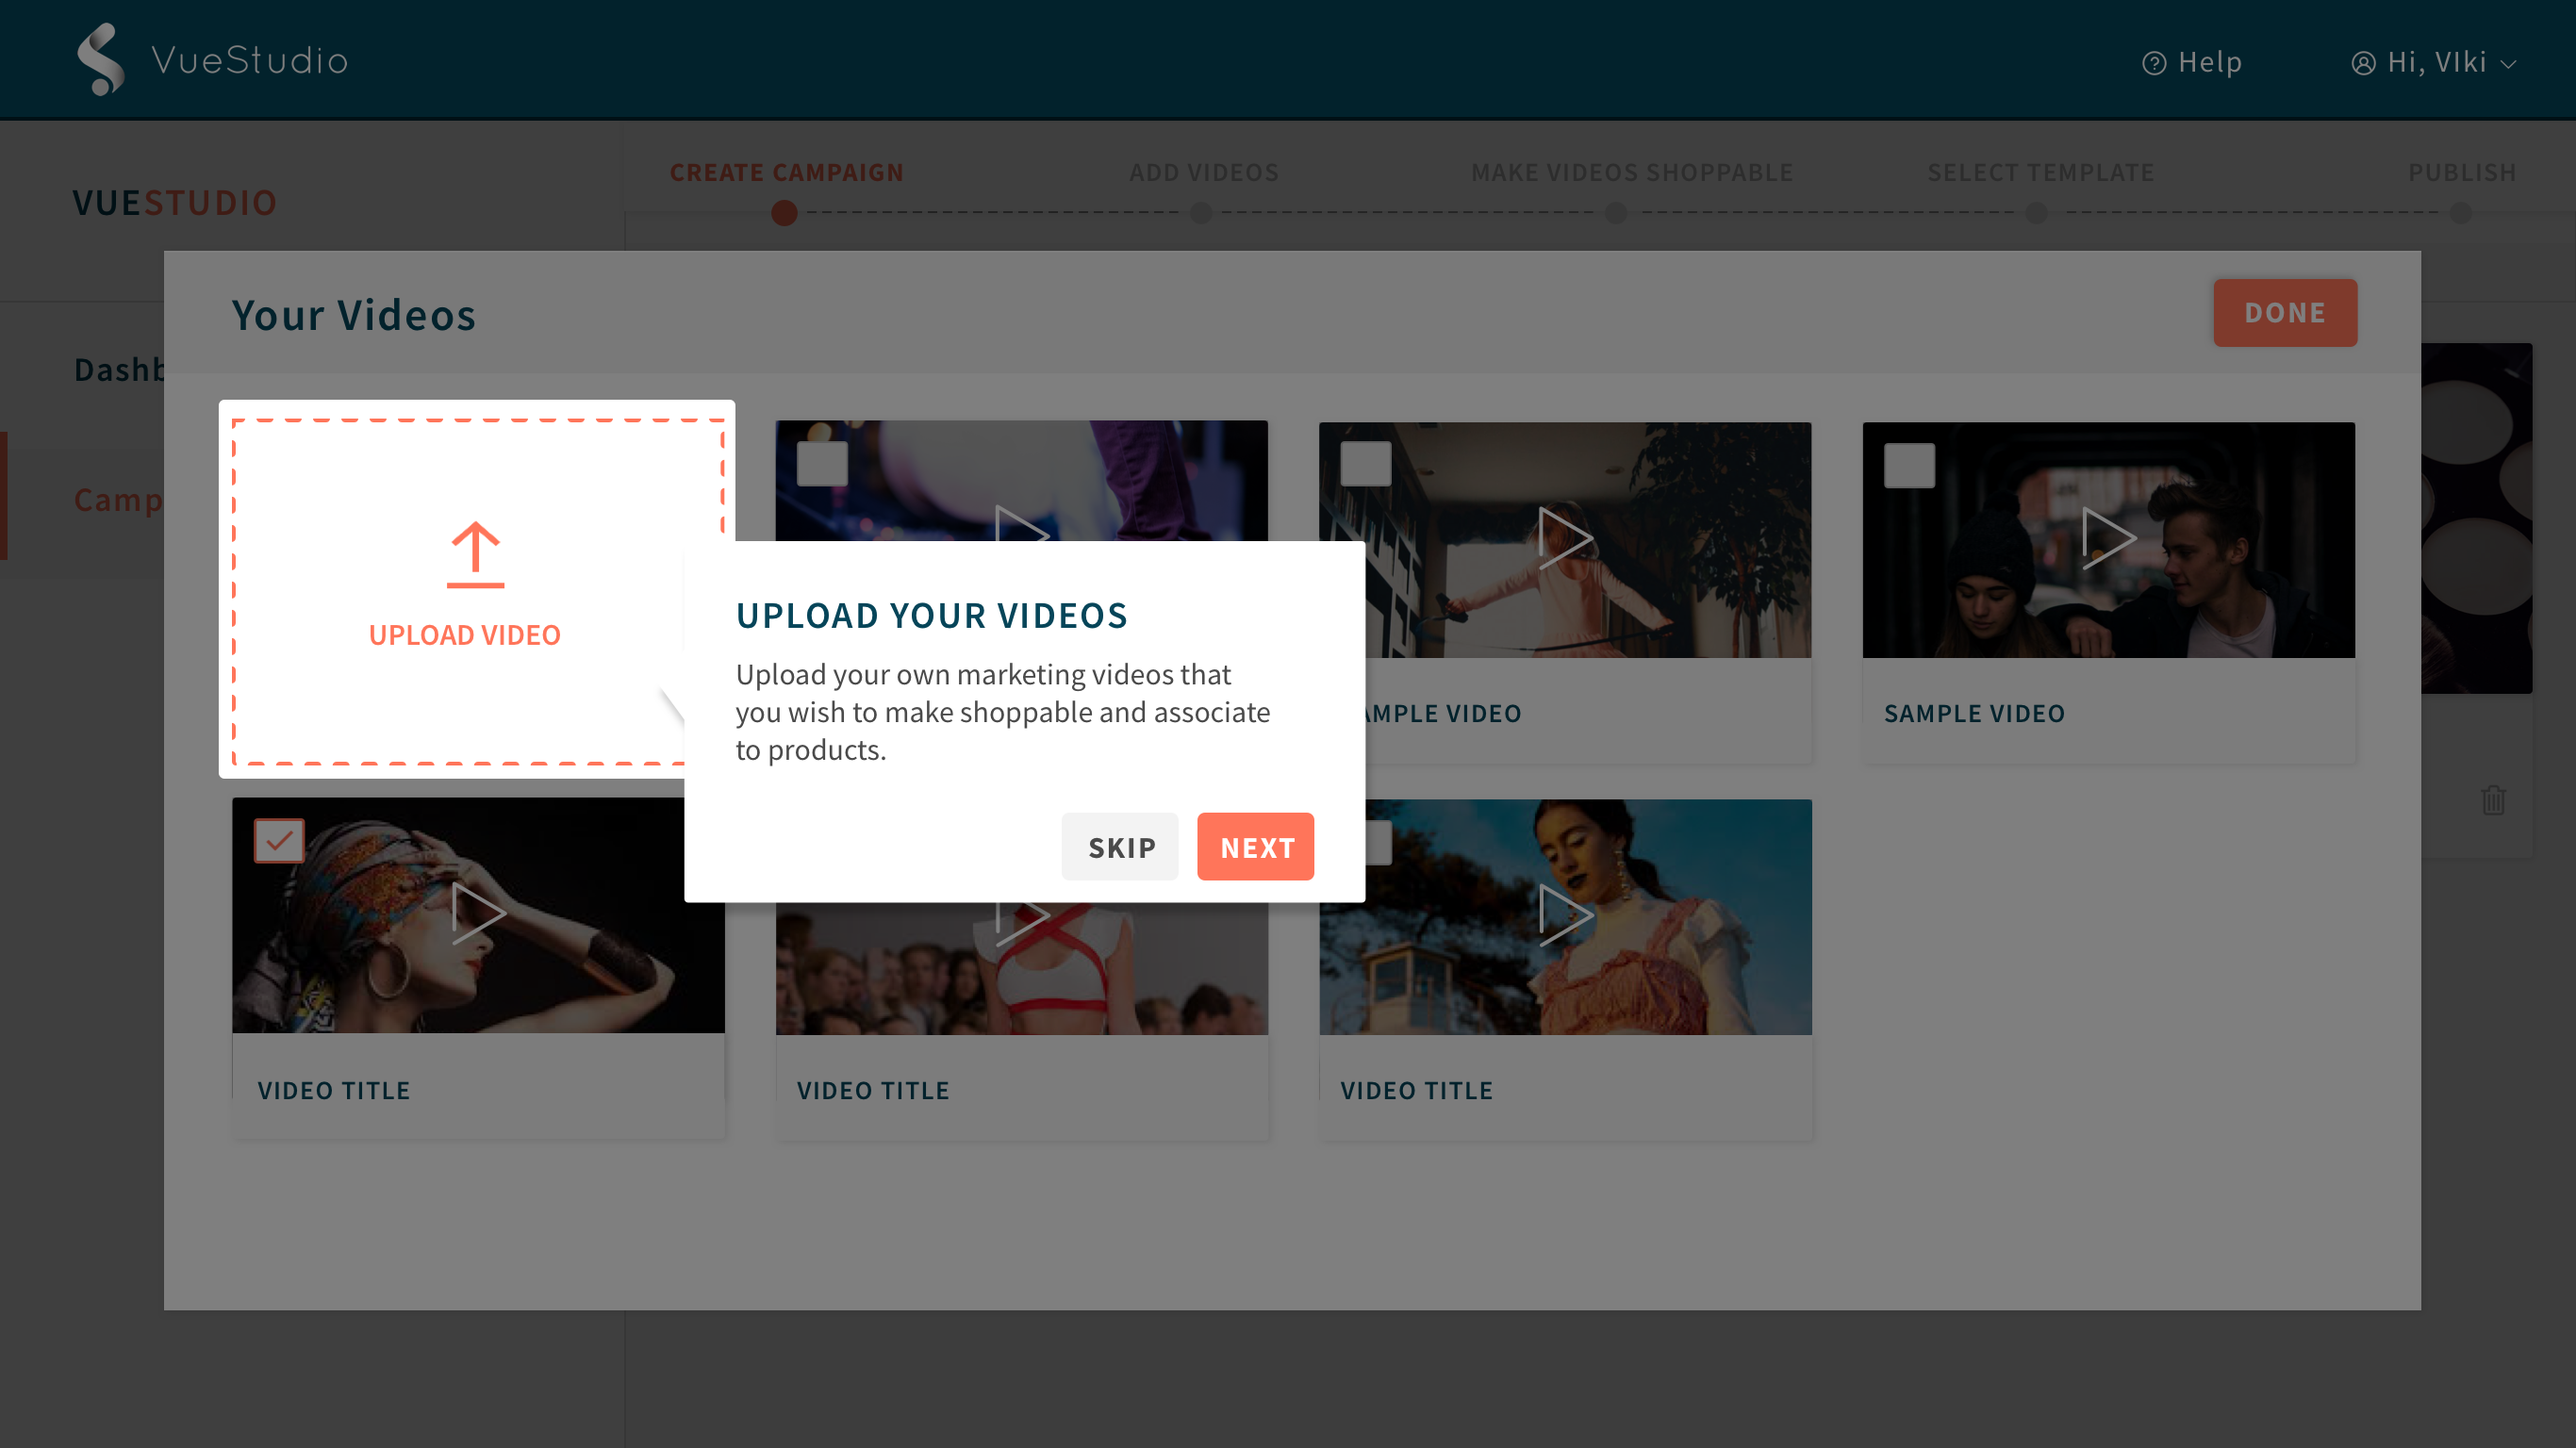This screenshot has height=1448, width=2576.
Task: Click SAMPLE VIDEO title under couple thumbnail
Action: 1974,713
